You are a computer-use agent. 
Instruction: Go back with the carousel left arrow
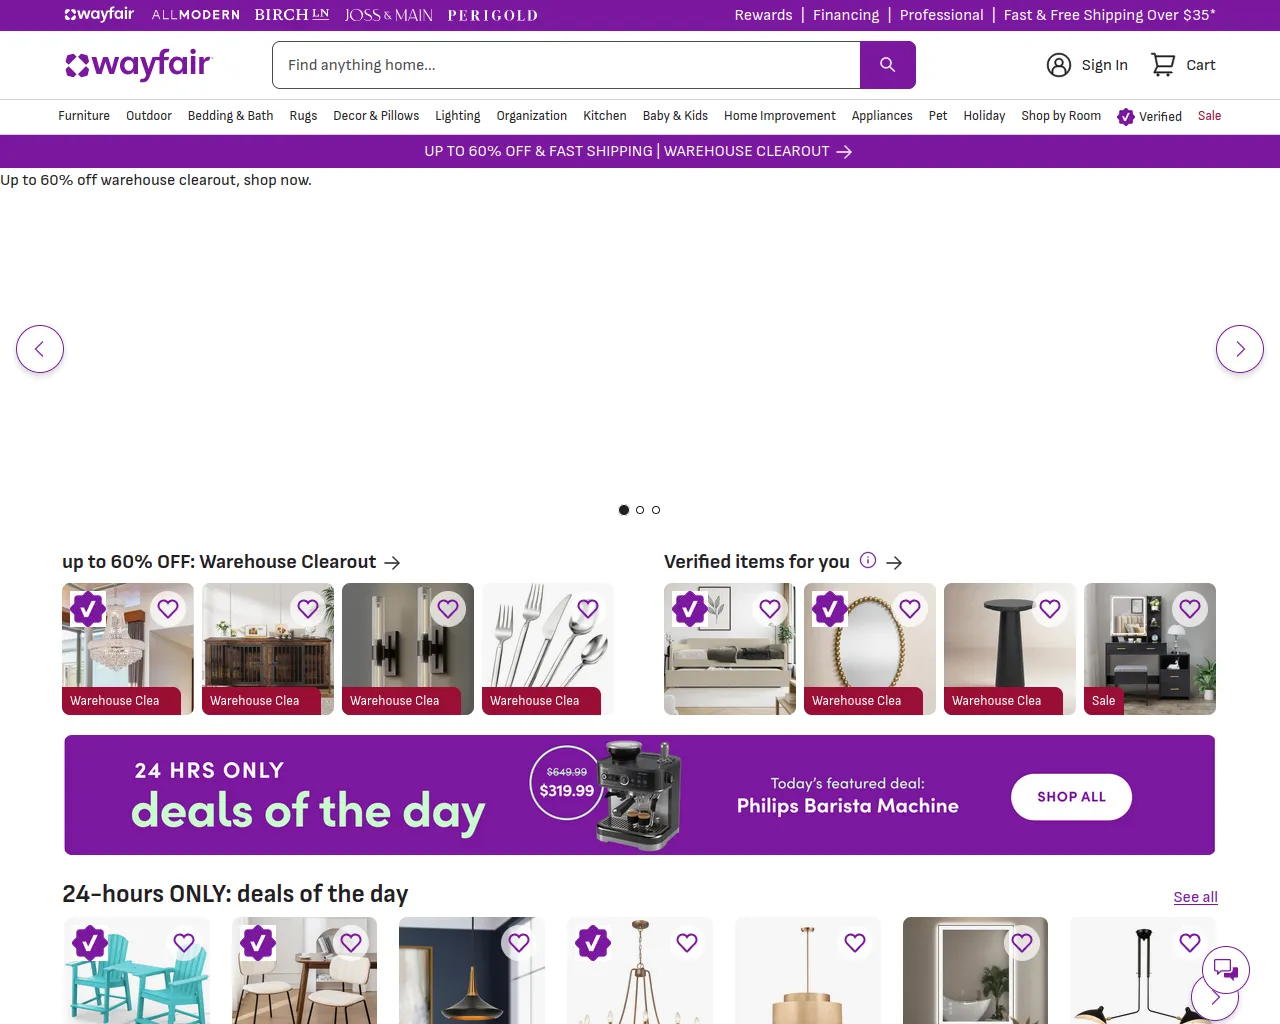(x=40, y=349)
